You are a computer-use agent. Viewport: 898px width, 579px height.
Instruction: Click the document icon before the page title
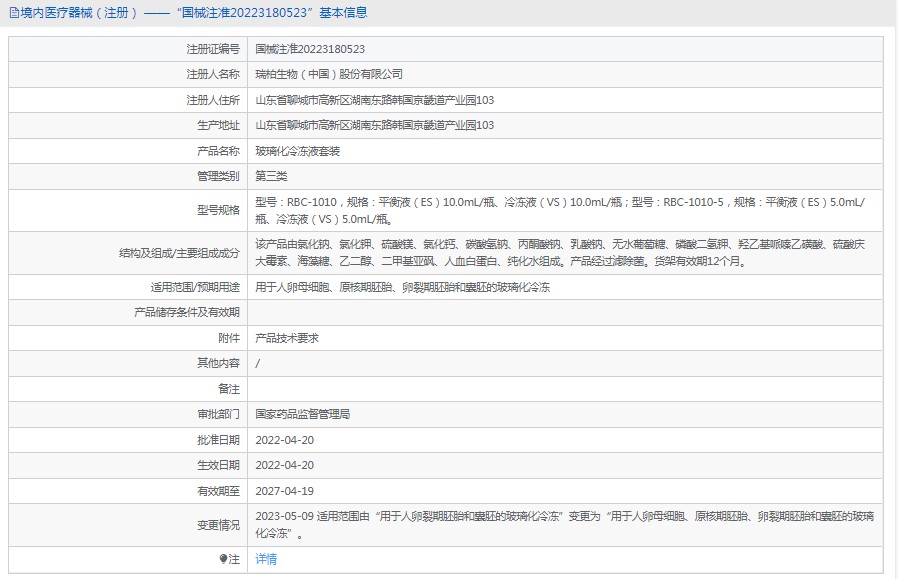tap(14, 13)
